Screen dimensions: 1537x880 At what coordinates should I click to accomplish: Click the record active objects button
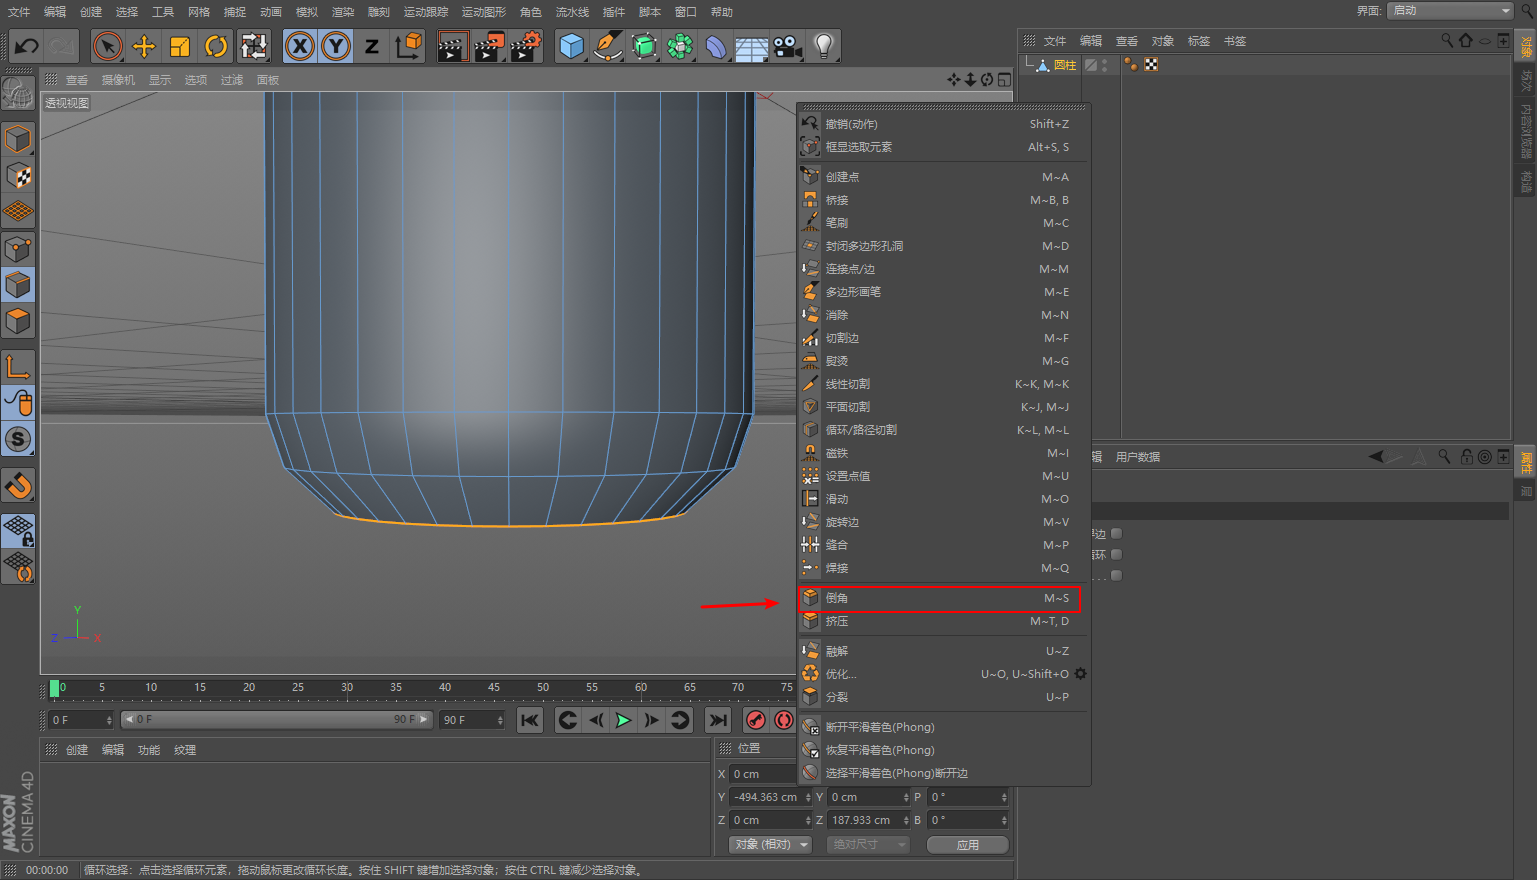pyautogui.click(x=756, y=720)
